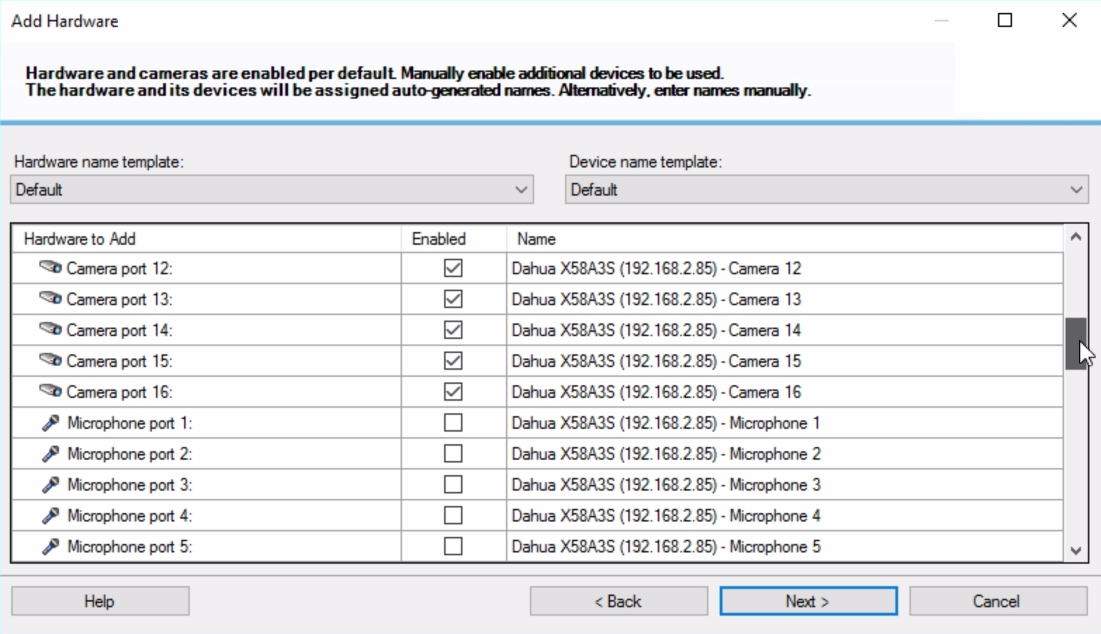Image resolution: width=1101 pixels, height=634 pixels.
Task: Click the Hardware to Add column header
Action: tap(80, 239)
